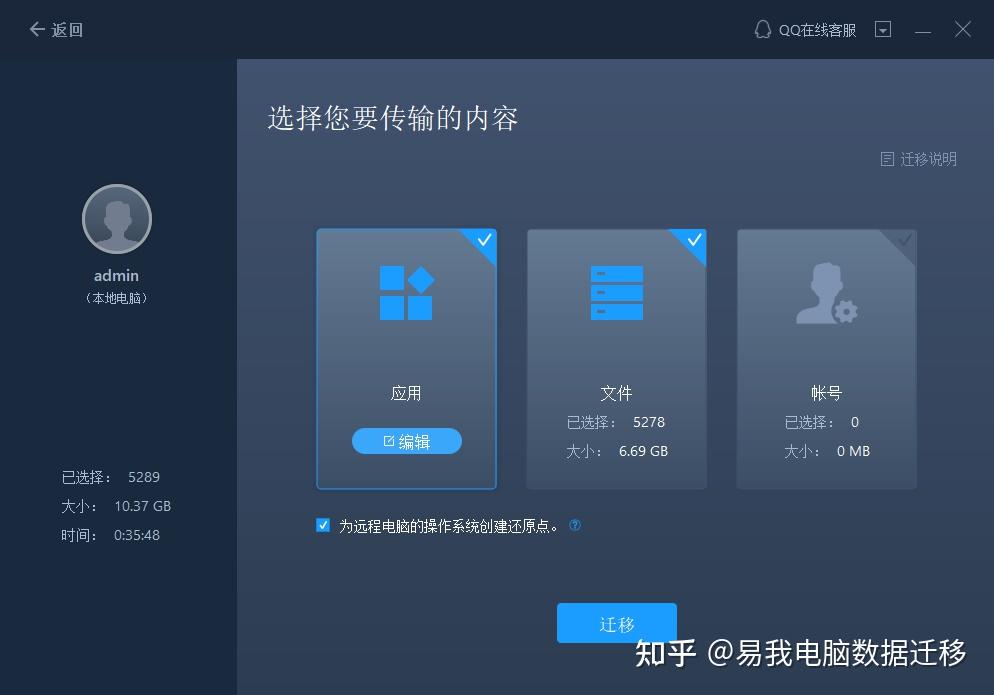The image size is (994, 695).
Task: Open QQ在线客服 support chat
Action: click(x=805, y=30)
